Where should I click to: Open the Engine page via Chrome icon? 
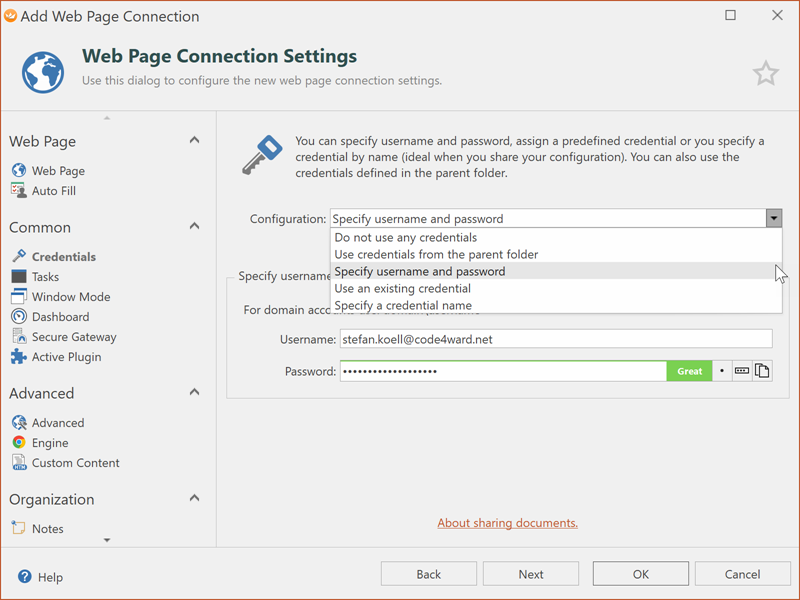pyautogui.click(x=19, y=443)
